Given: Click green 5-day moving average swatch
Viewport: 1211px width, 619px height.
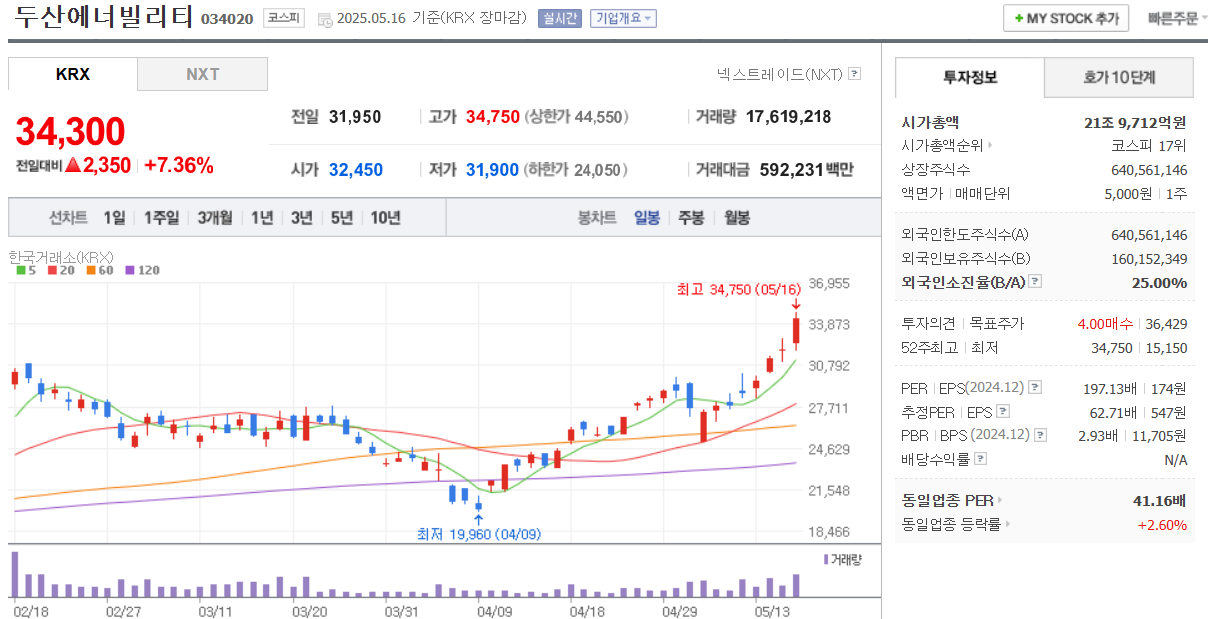Looking at the screenshot, I should (x=21, y=270).
